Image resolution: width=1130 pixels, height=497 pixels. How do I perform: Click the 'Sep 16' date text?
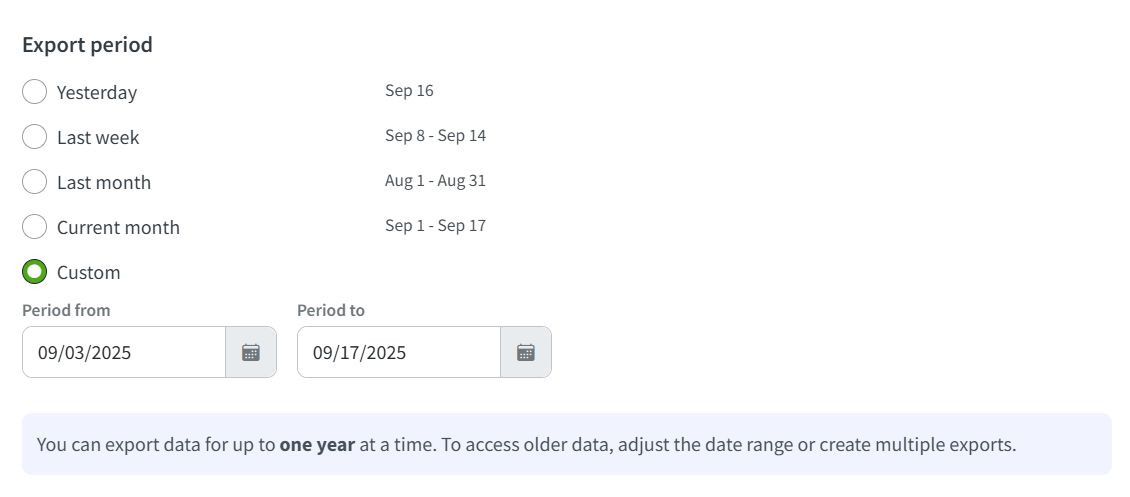click(x=409, y=91)
